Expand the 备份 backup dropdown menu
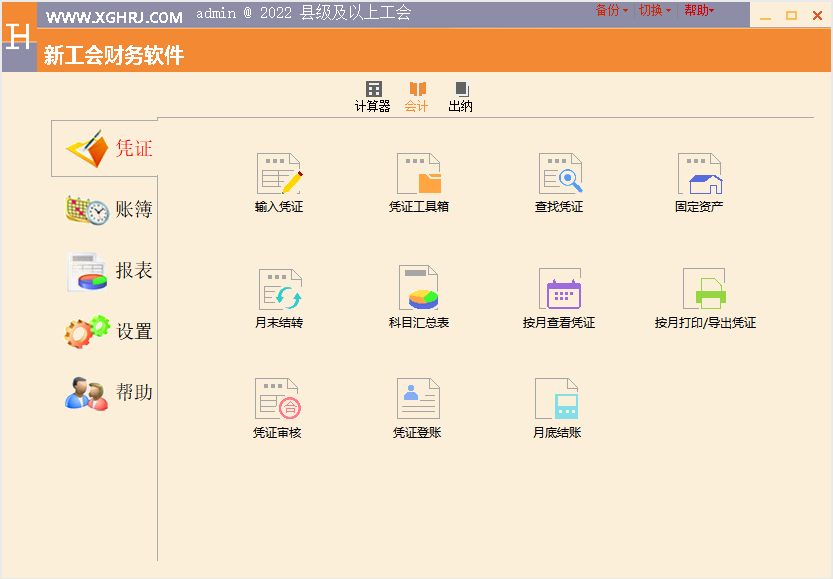 [x=611, y=11]
